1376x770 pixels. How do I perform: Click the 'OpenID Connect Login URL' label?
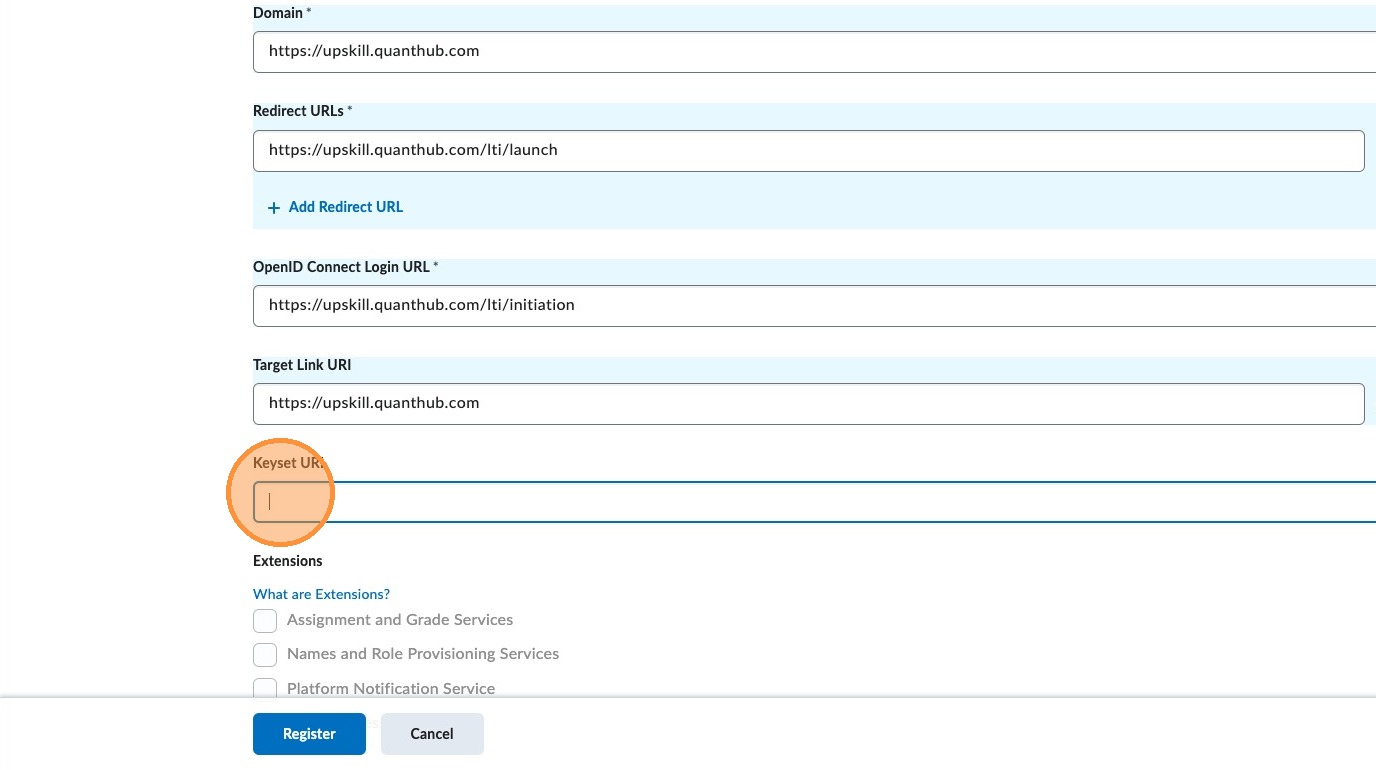click(x=341, y=267)
